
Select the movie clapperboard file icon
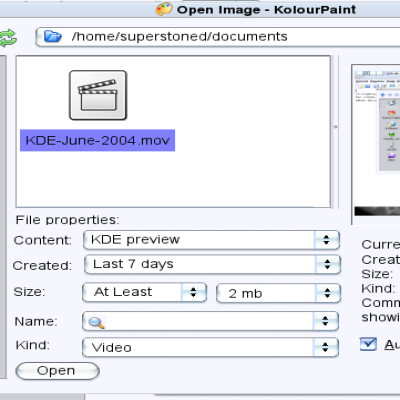point(98,95)
